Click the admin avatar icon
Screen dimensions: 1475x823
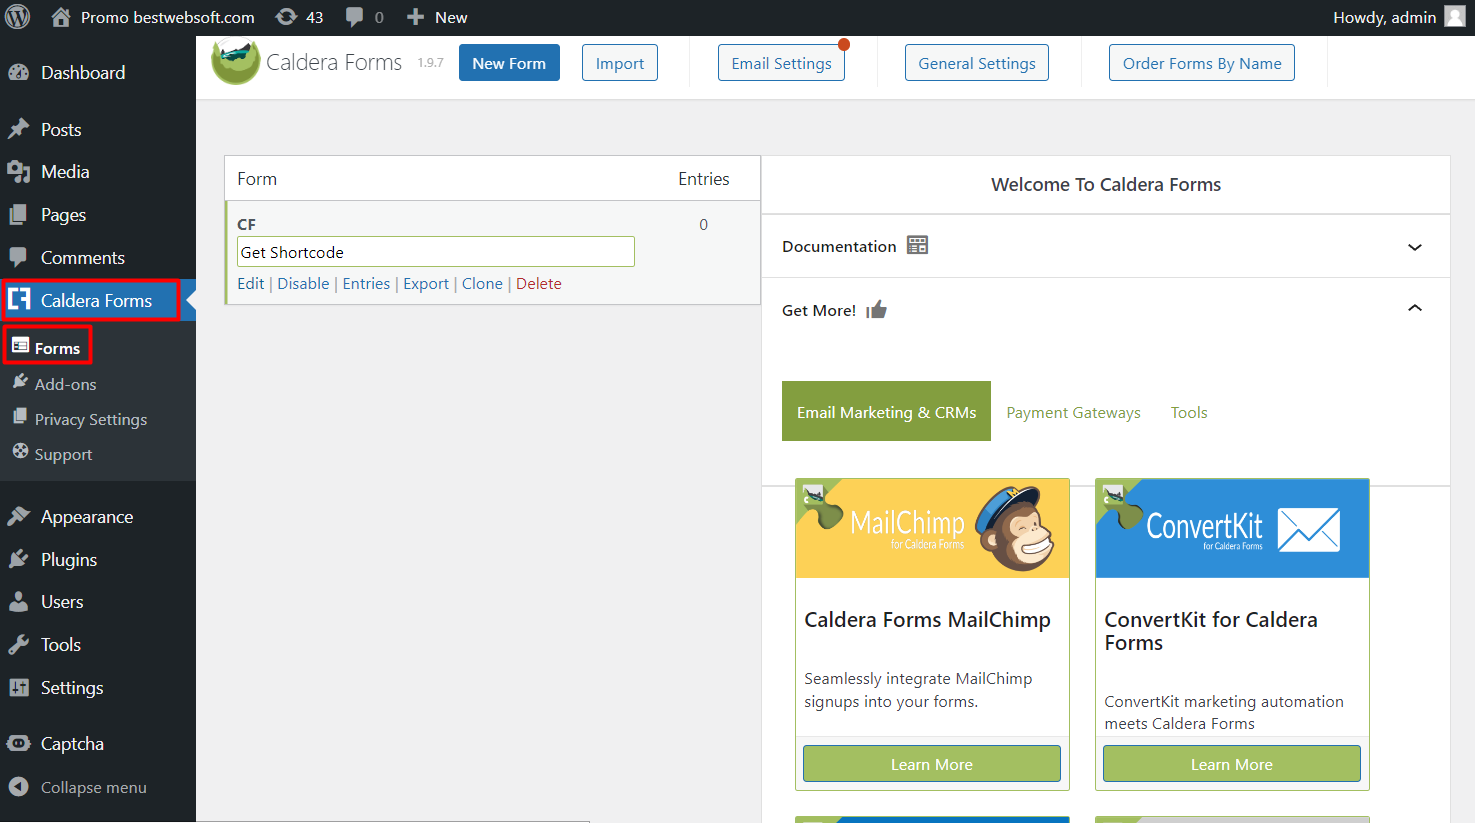(x=1455, y=17)
